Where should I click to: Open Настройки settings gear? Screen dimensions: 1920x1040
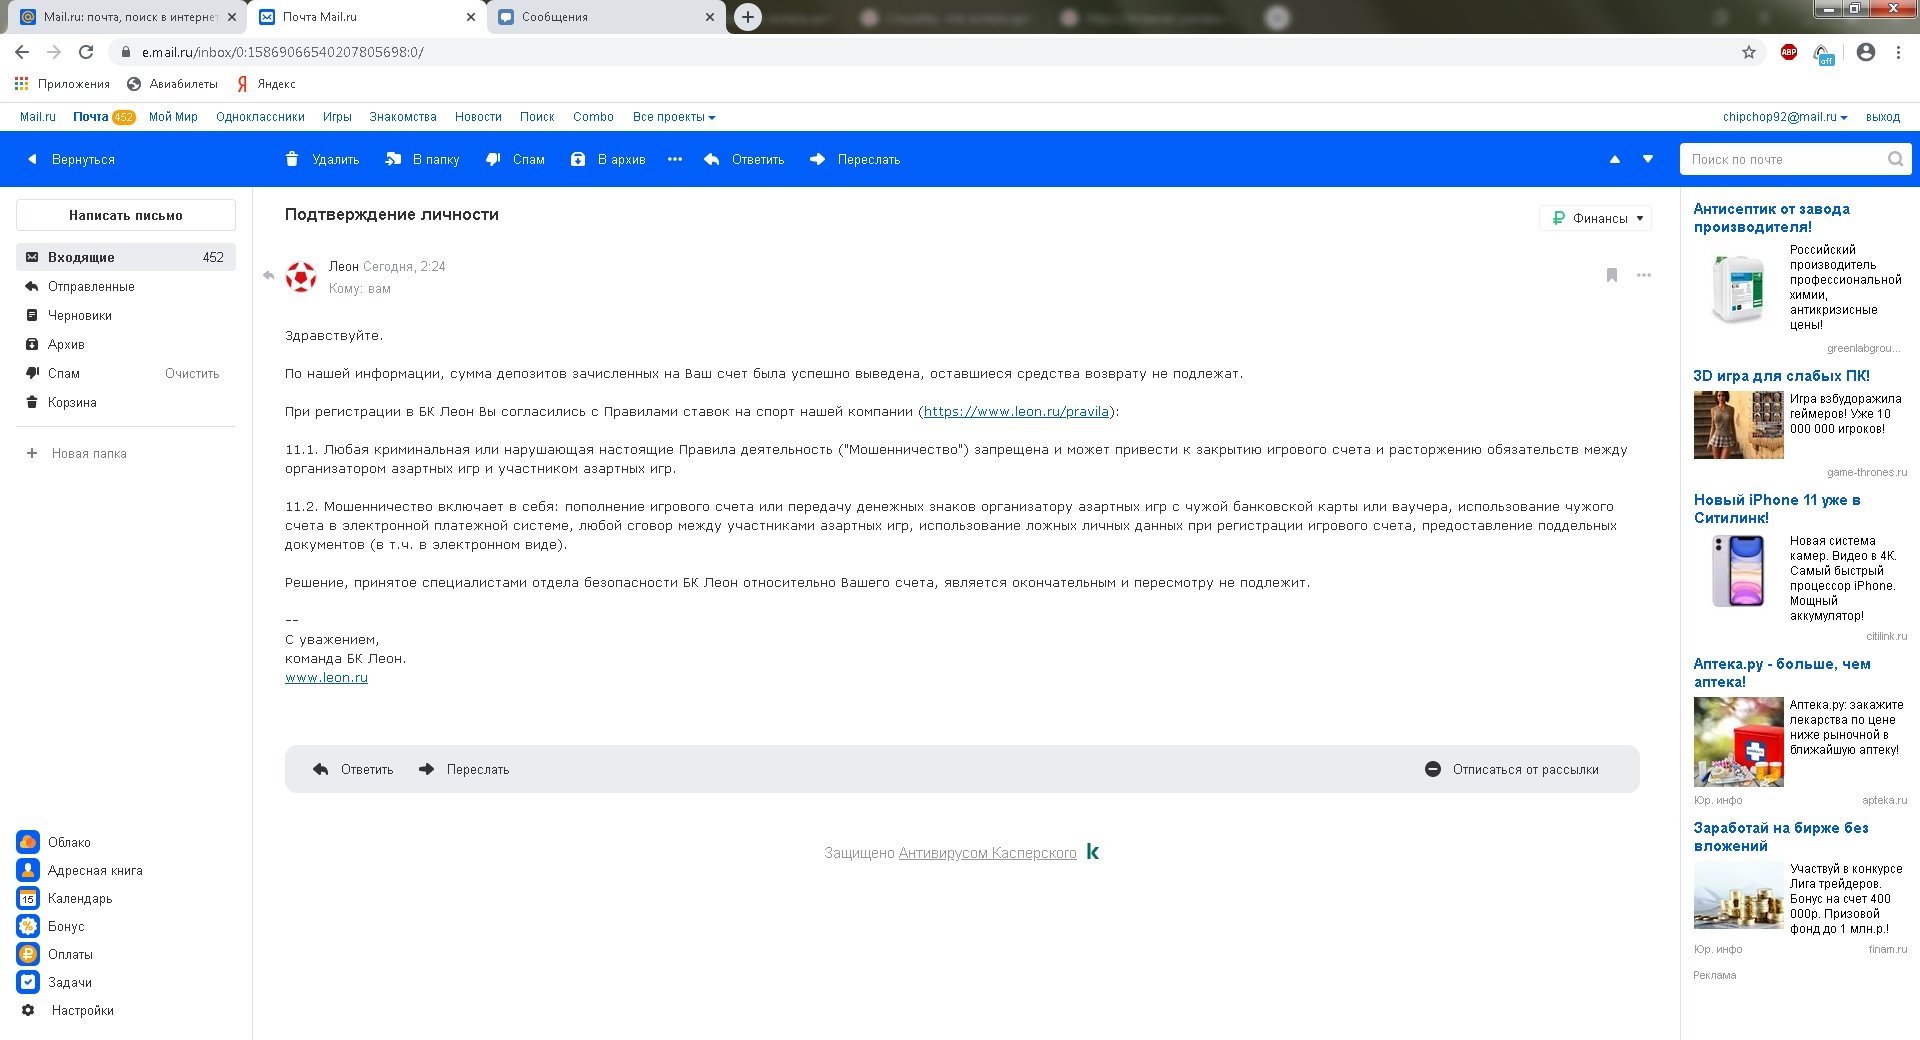click(28, 1010)
